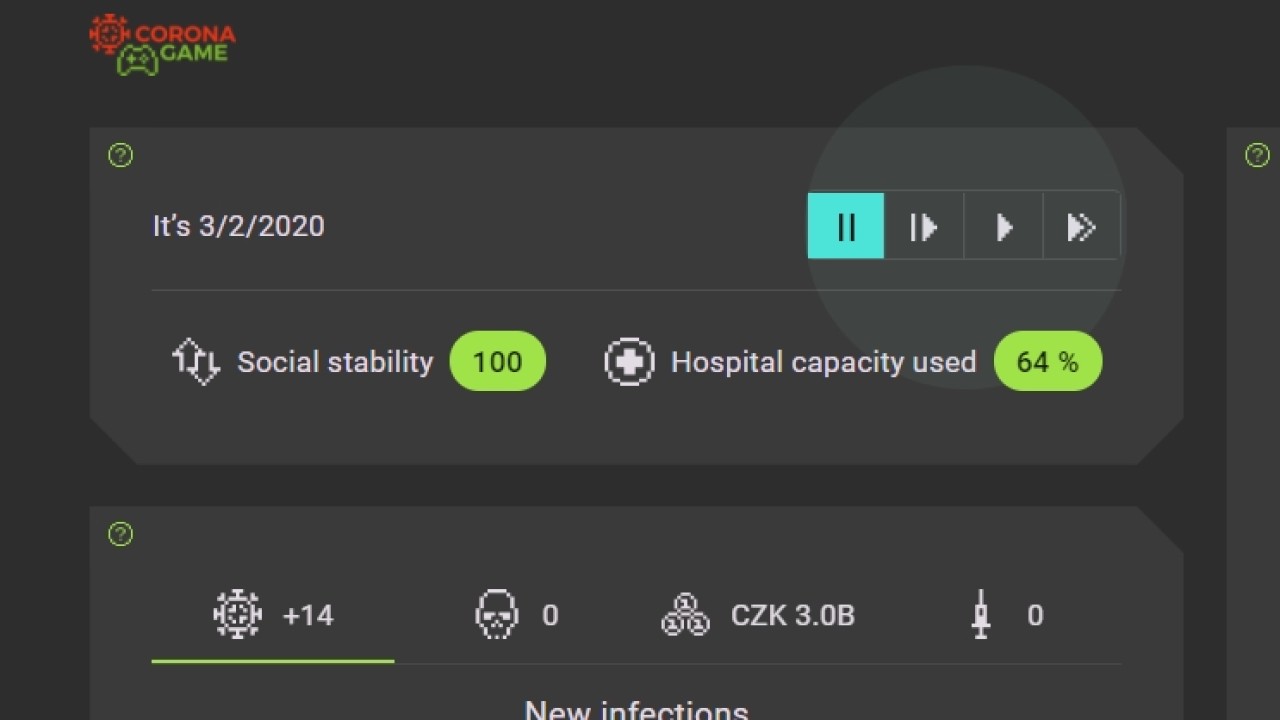
Task: Play the simulation at normal speed
Action: pyautogui.click(x=1003, y=227)
